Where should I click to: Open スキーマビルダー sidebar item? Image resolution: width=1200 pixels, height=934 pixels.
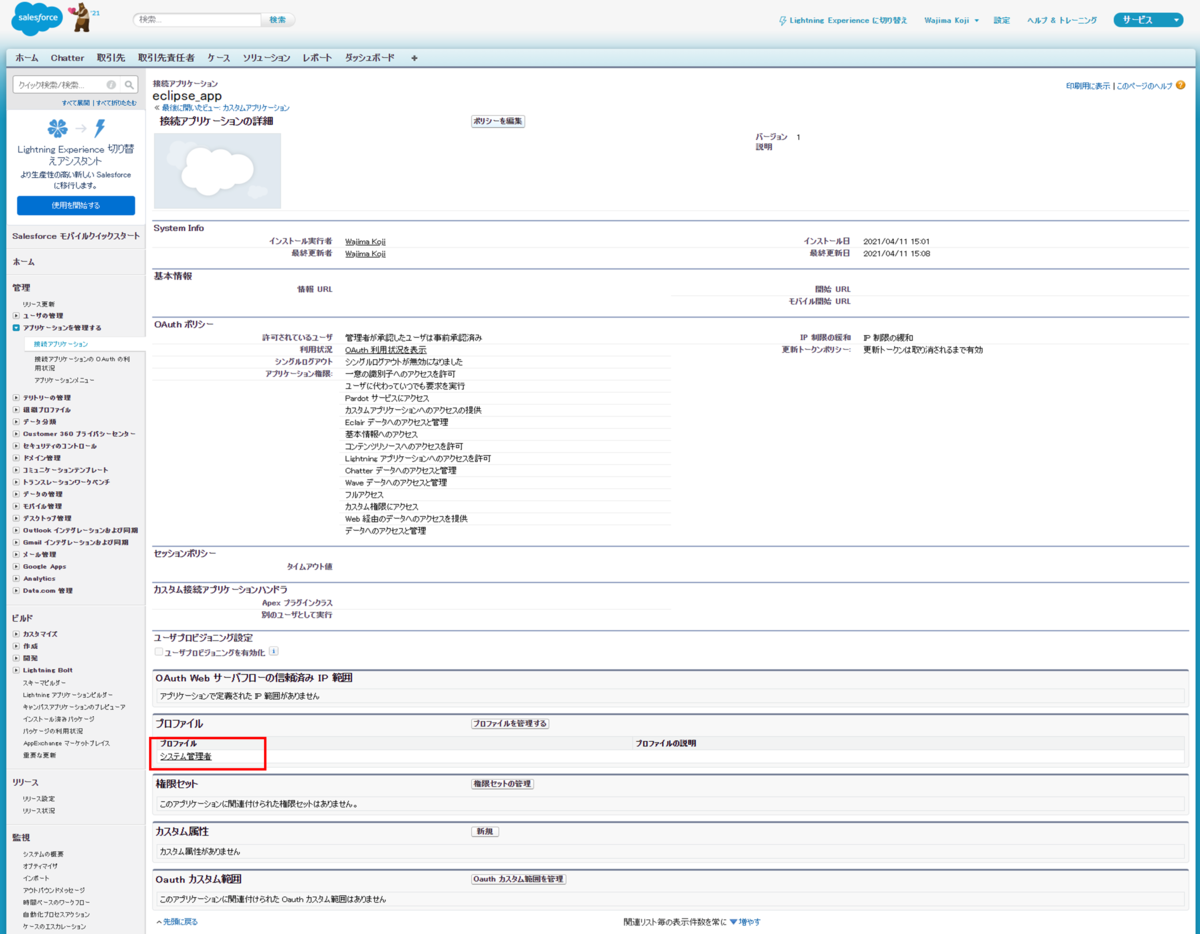45,682
